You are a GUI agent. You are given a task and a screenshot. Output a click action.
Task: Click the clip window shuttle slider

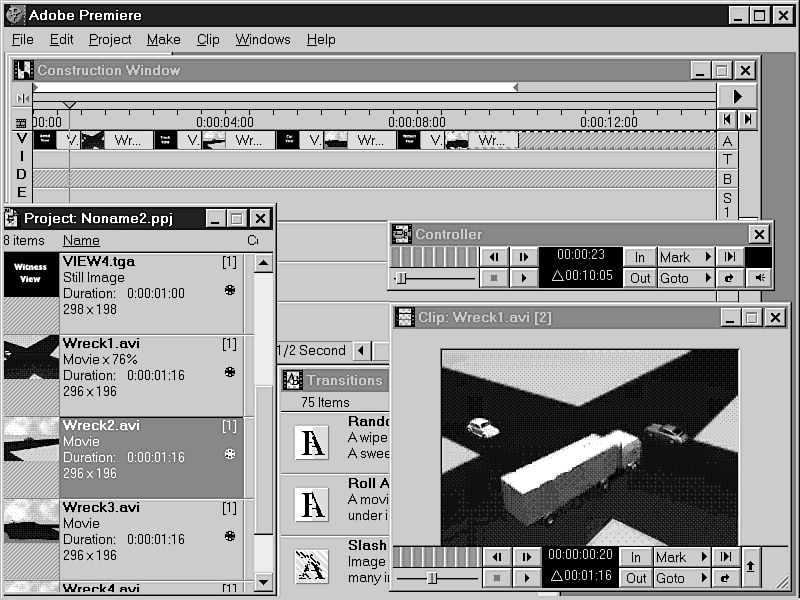(x=432, y=578)
